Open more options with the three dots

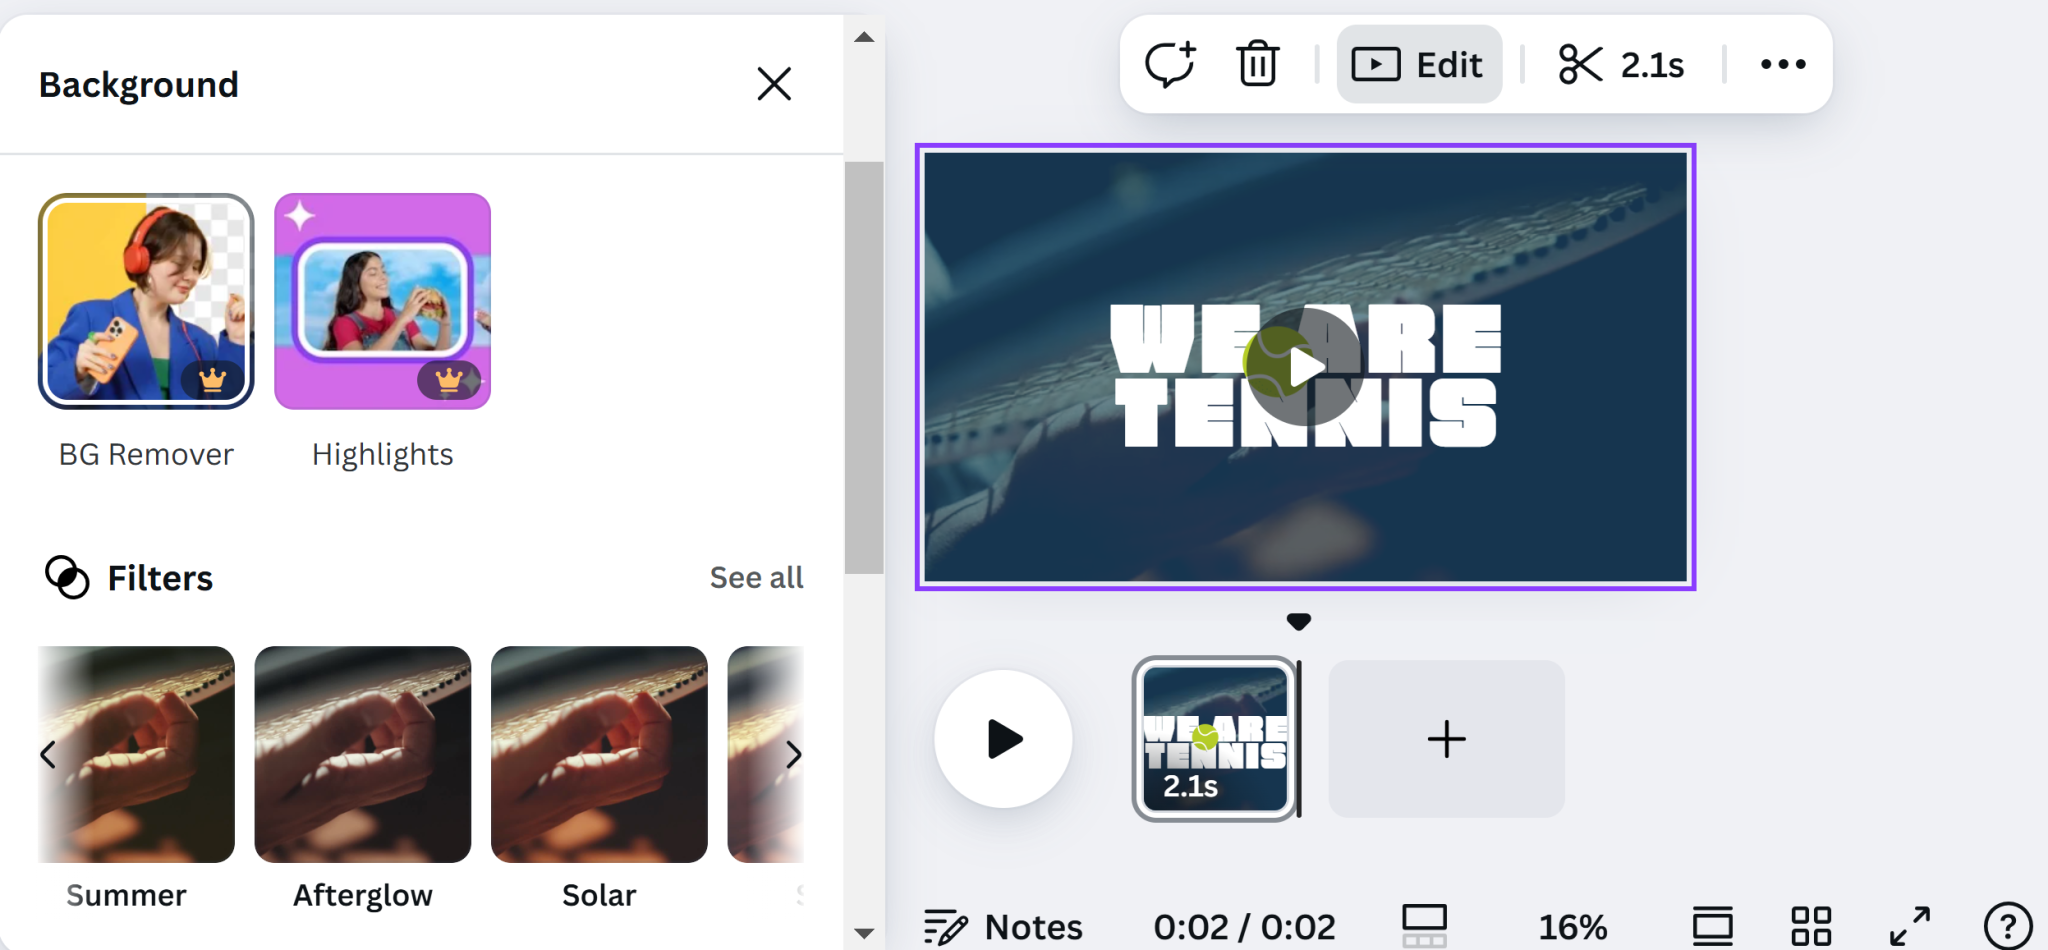(x=1784, y=63)
